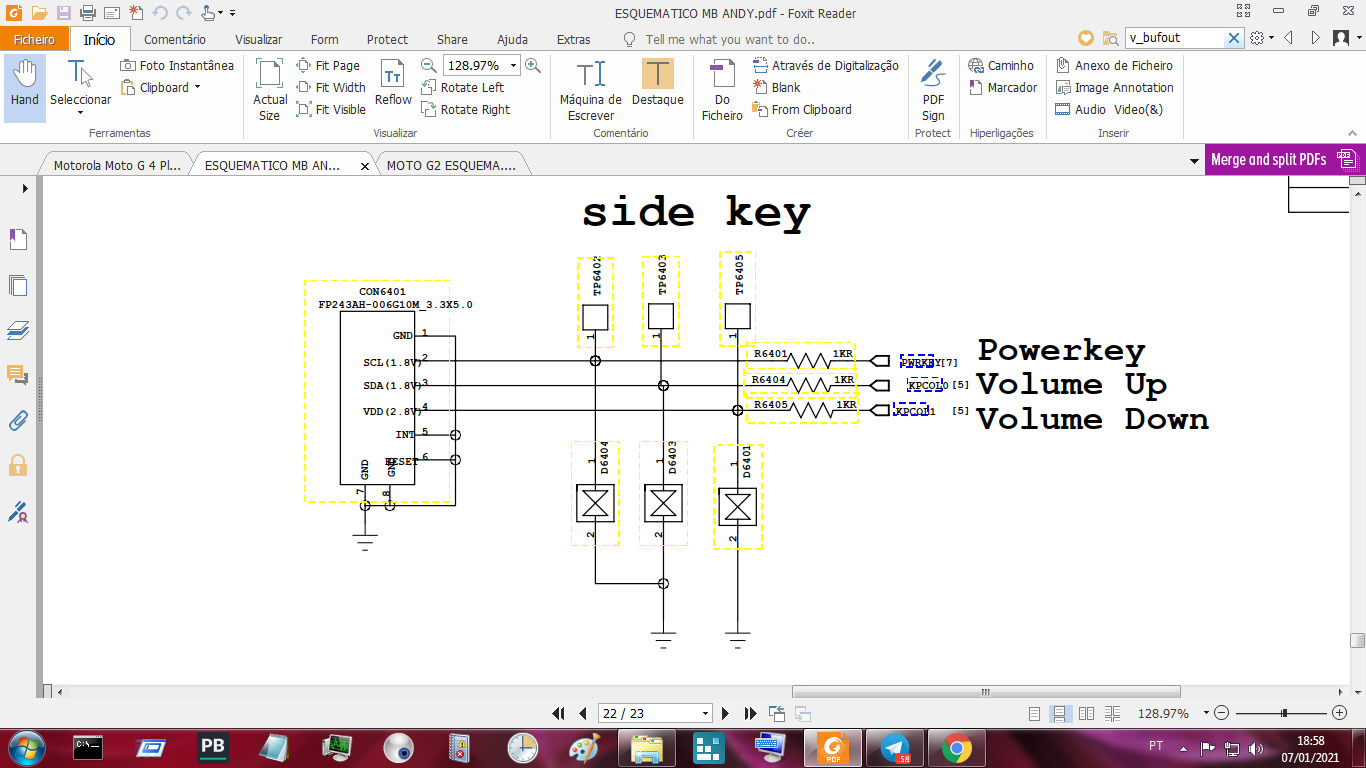Click the Typewriter (Máquina de Escrever) tool
Image resolution: width=1366 pixels, height=768 pixels.
tap(590, 88)
